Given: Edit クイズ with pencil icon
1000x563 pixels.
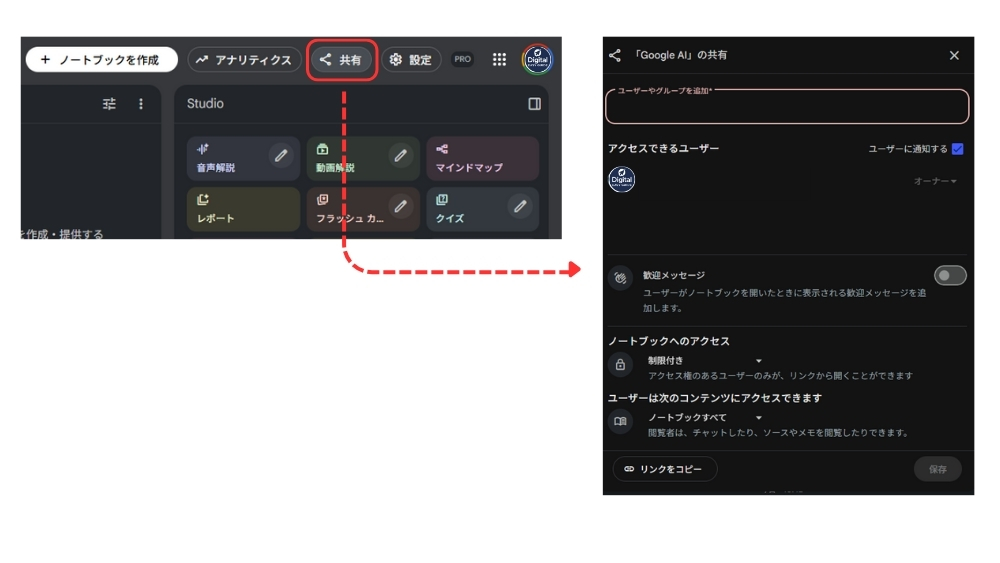Looking at the screenshot, I should click(x=520, y=206).
